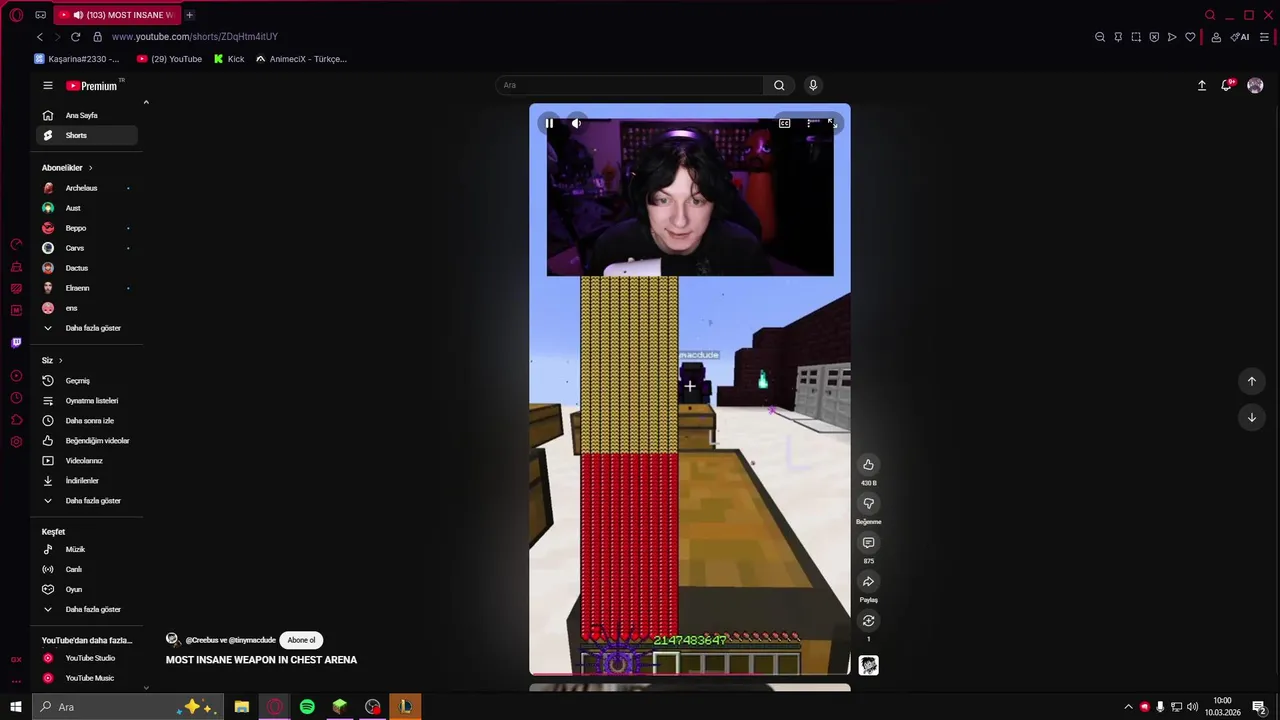Open the YouTube account avatar
The height and width of the screenshot is (720, 1280).
tap(1255, 86)
